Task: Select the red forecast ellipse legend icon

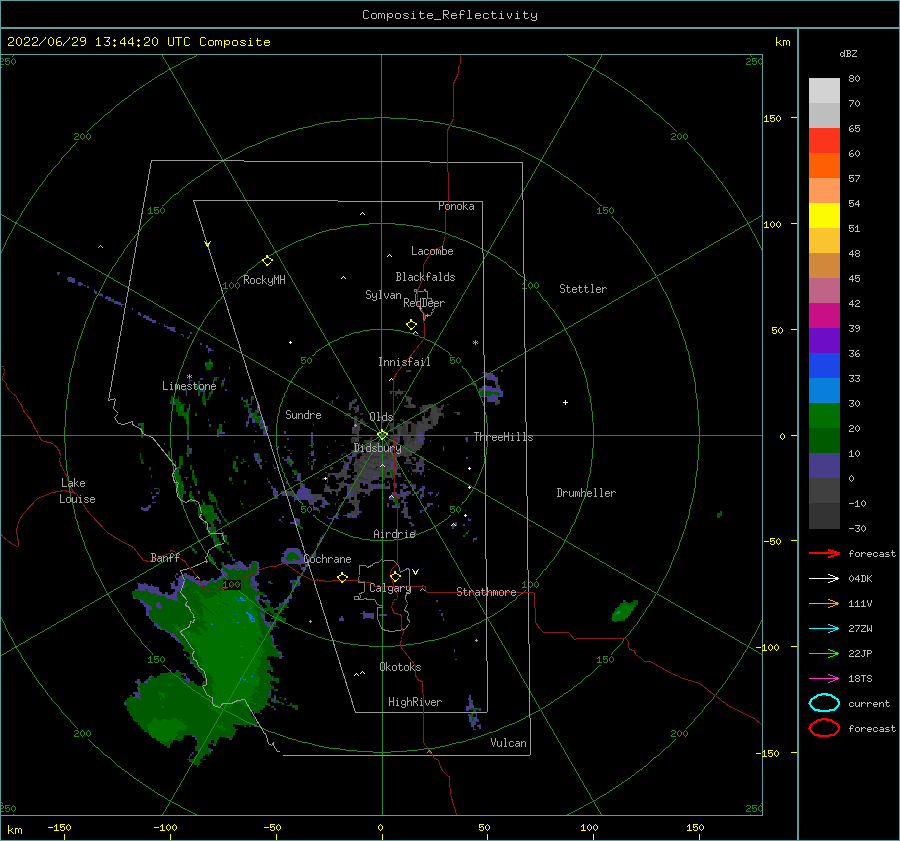Action: 824,728
